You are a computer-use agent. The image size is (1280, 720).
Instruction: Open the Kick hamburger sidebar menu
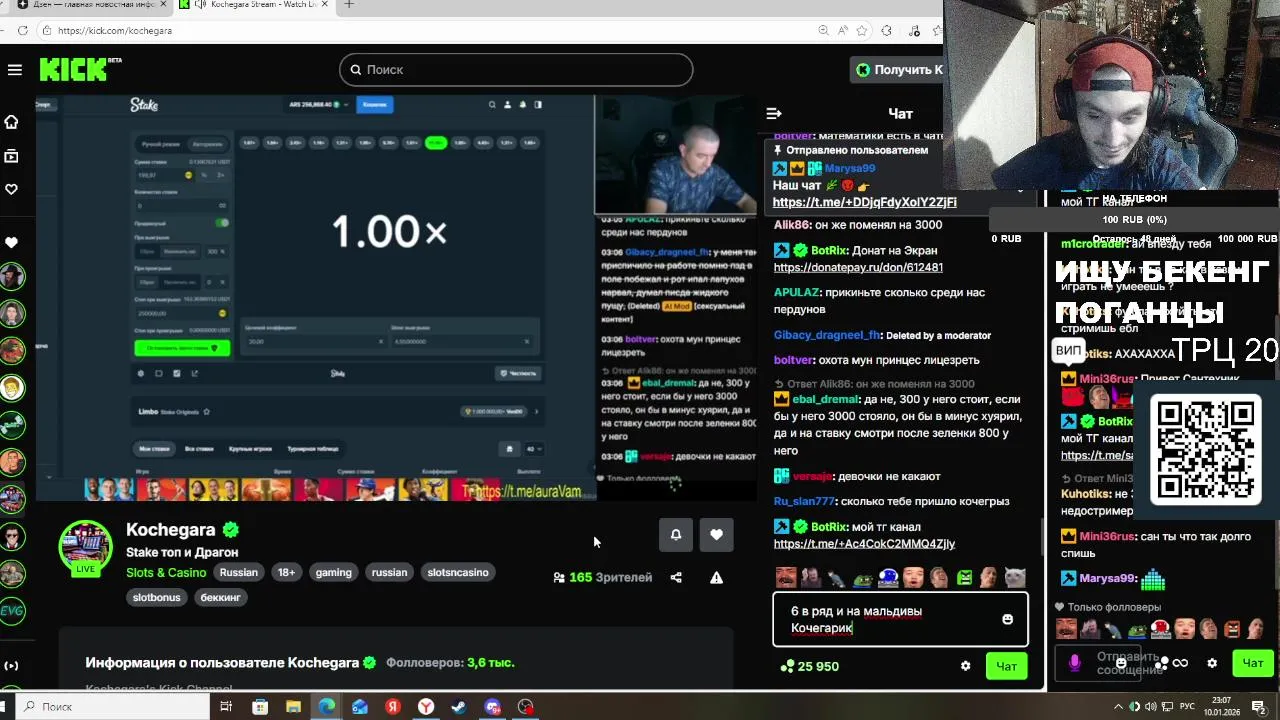pos(14,69)
